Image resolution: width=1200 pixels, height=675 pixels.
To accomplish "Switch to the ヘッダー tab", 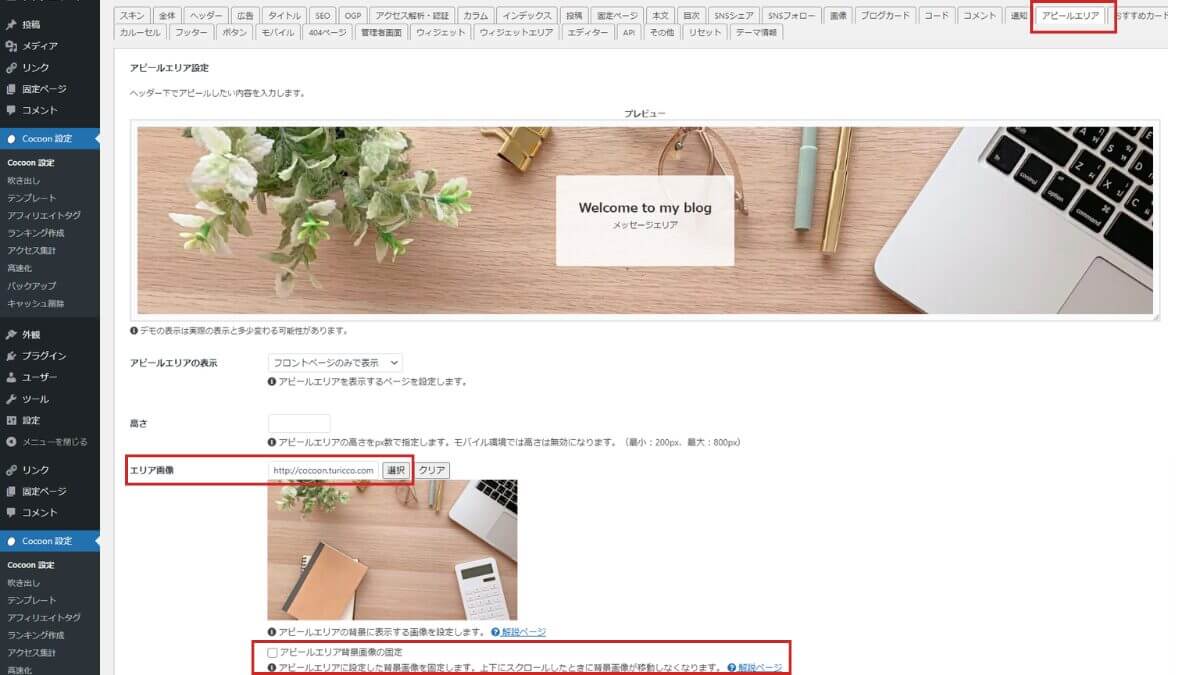I will click(x=206, y=16).
